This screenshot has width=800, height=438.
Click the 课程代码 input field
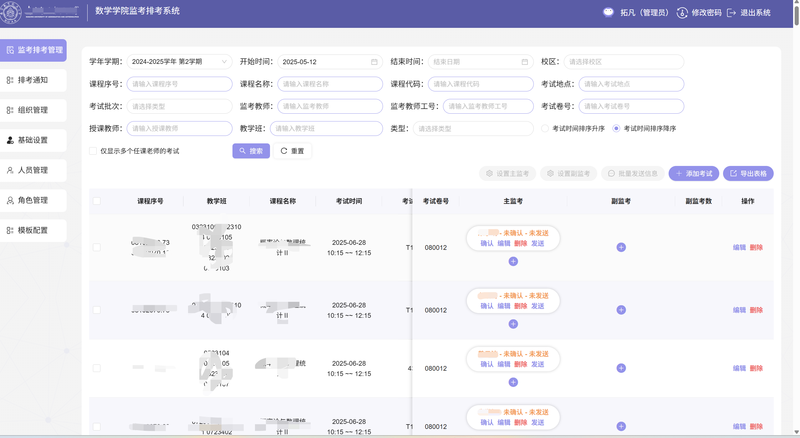click(x=481, y=84)
